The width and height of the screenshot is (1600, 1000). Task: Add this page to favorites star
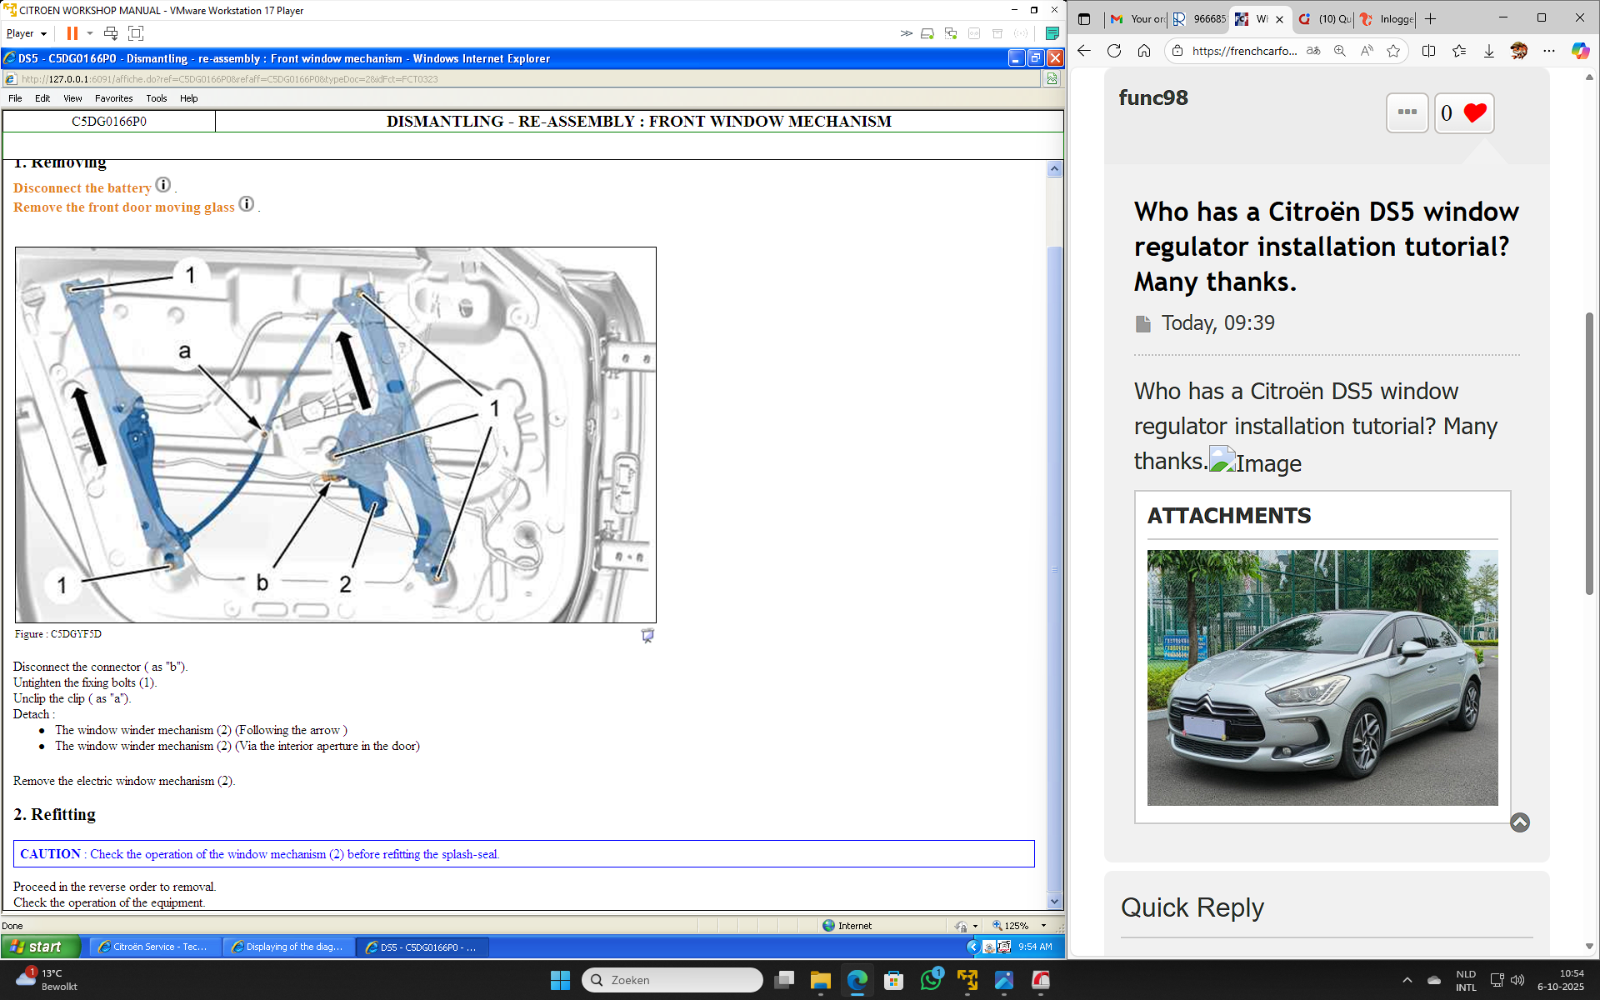(x=1393, y=51)
